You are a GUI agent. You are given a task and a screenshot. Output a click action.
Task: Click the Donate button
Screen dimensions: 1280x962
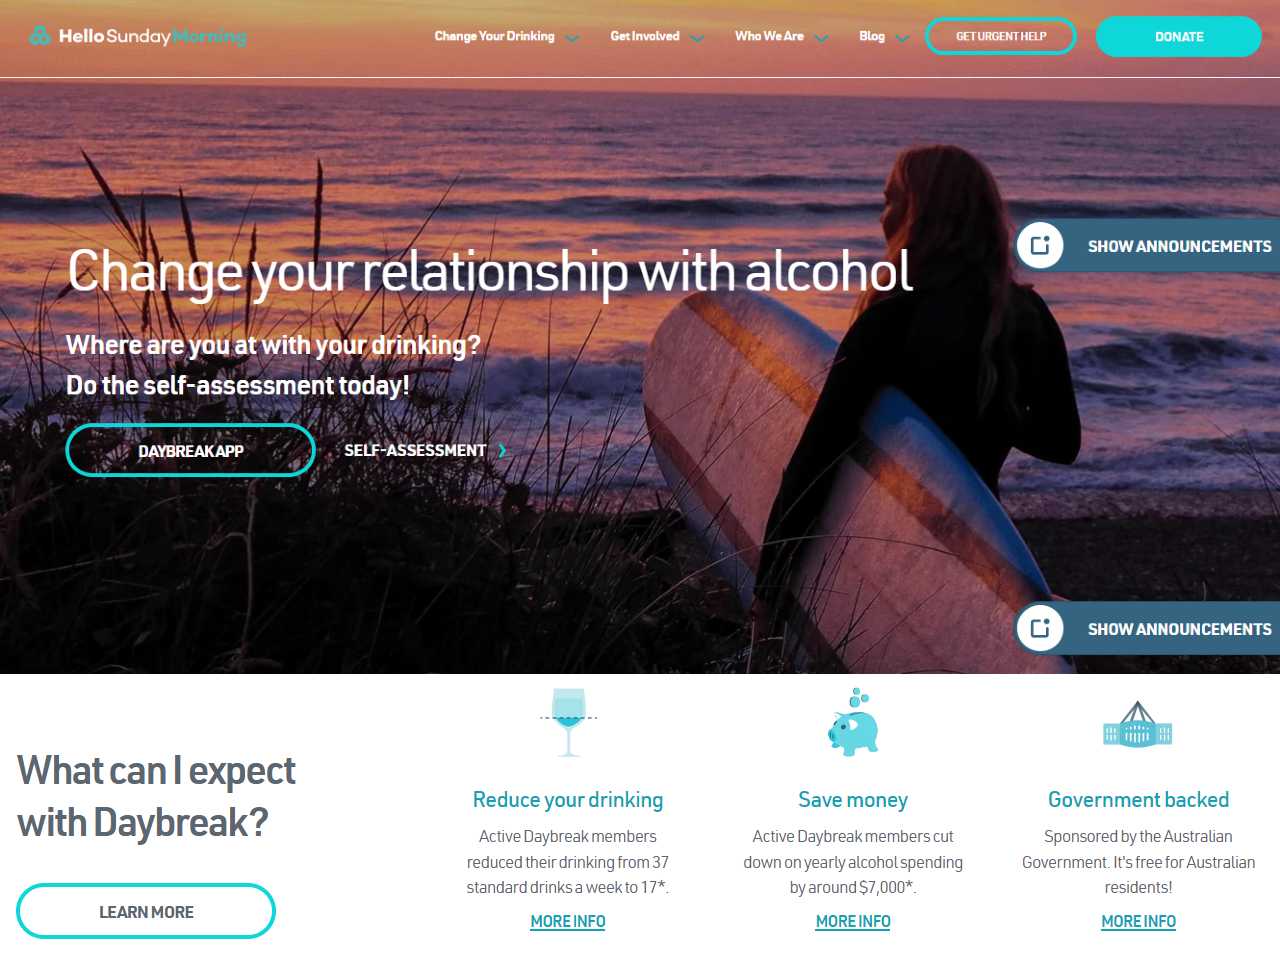pos(1179,36)
